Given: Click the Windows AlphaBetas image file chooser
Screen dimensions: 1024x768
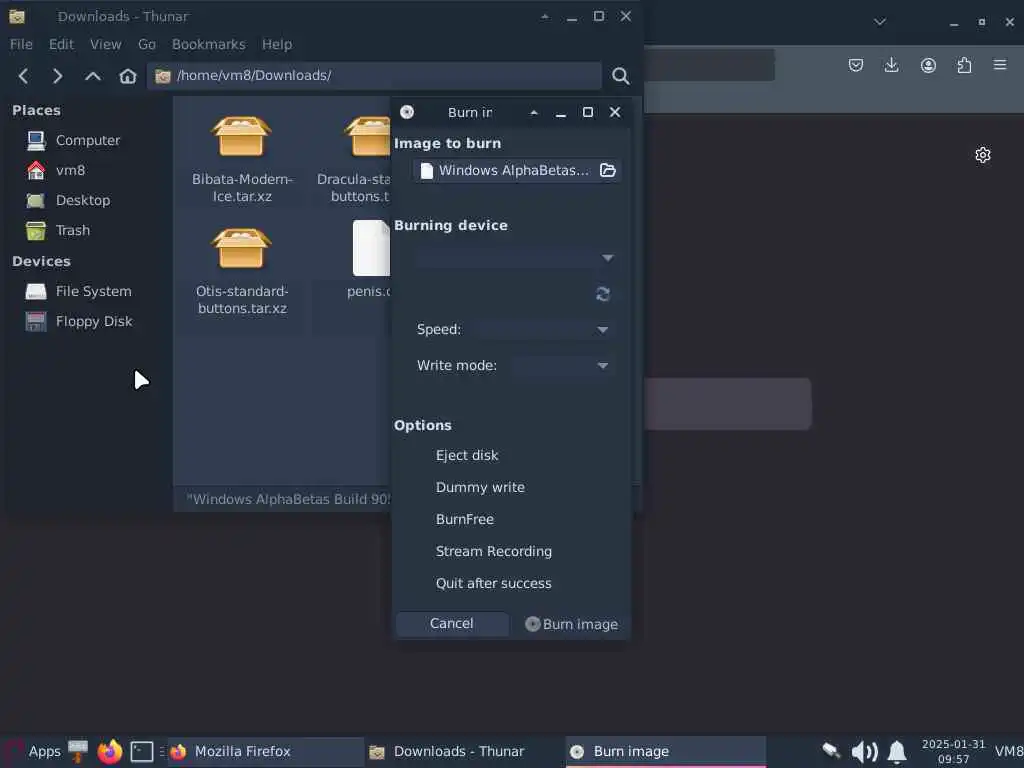Looking at the screenshot, I should tap(516, 170).
